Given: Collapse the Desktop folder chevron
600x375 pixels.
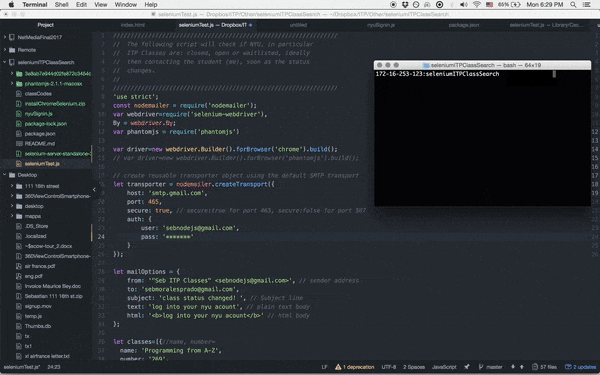Looking at the screenshot, I should pyautogui.click(x=5, y=175).
